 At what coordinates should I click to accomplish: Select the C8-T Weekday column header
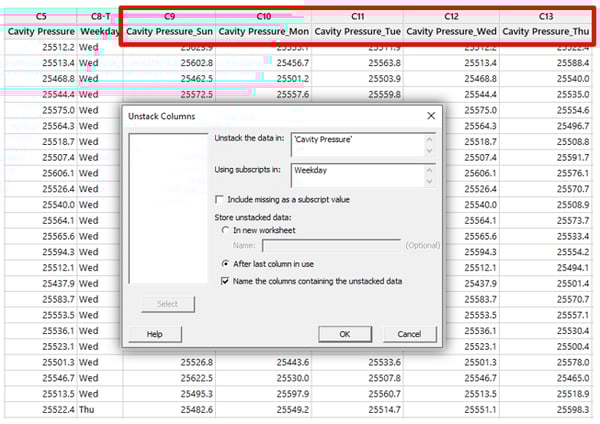(100, 16)
